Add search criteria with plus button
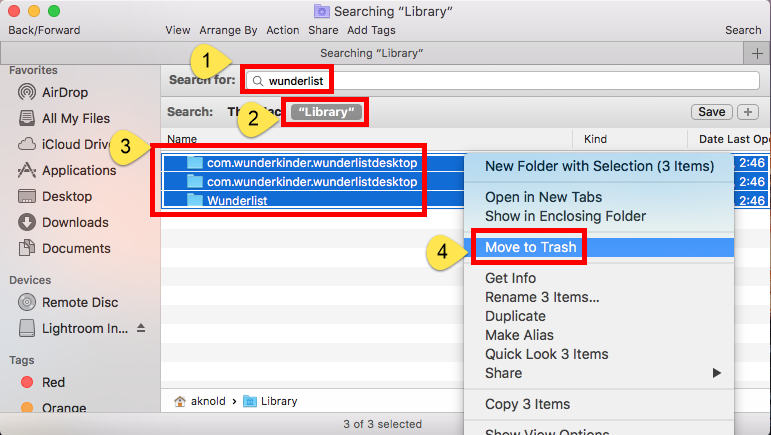The image size is (771, 435). coord(747,112)
